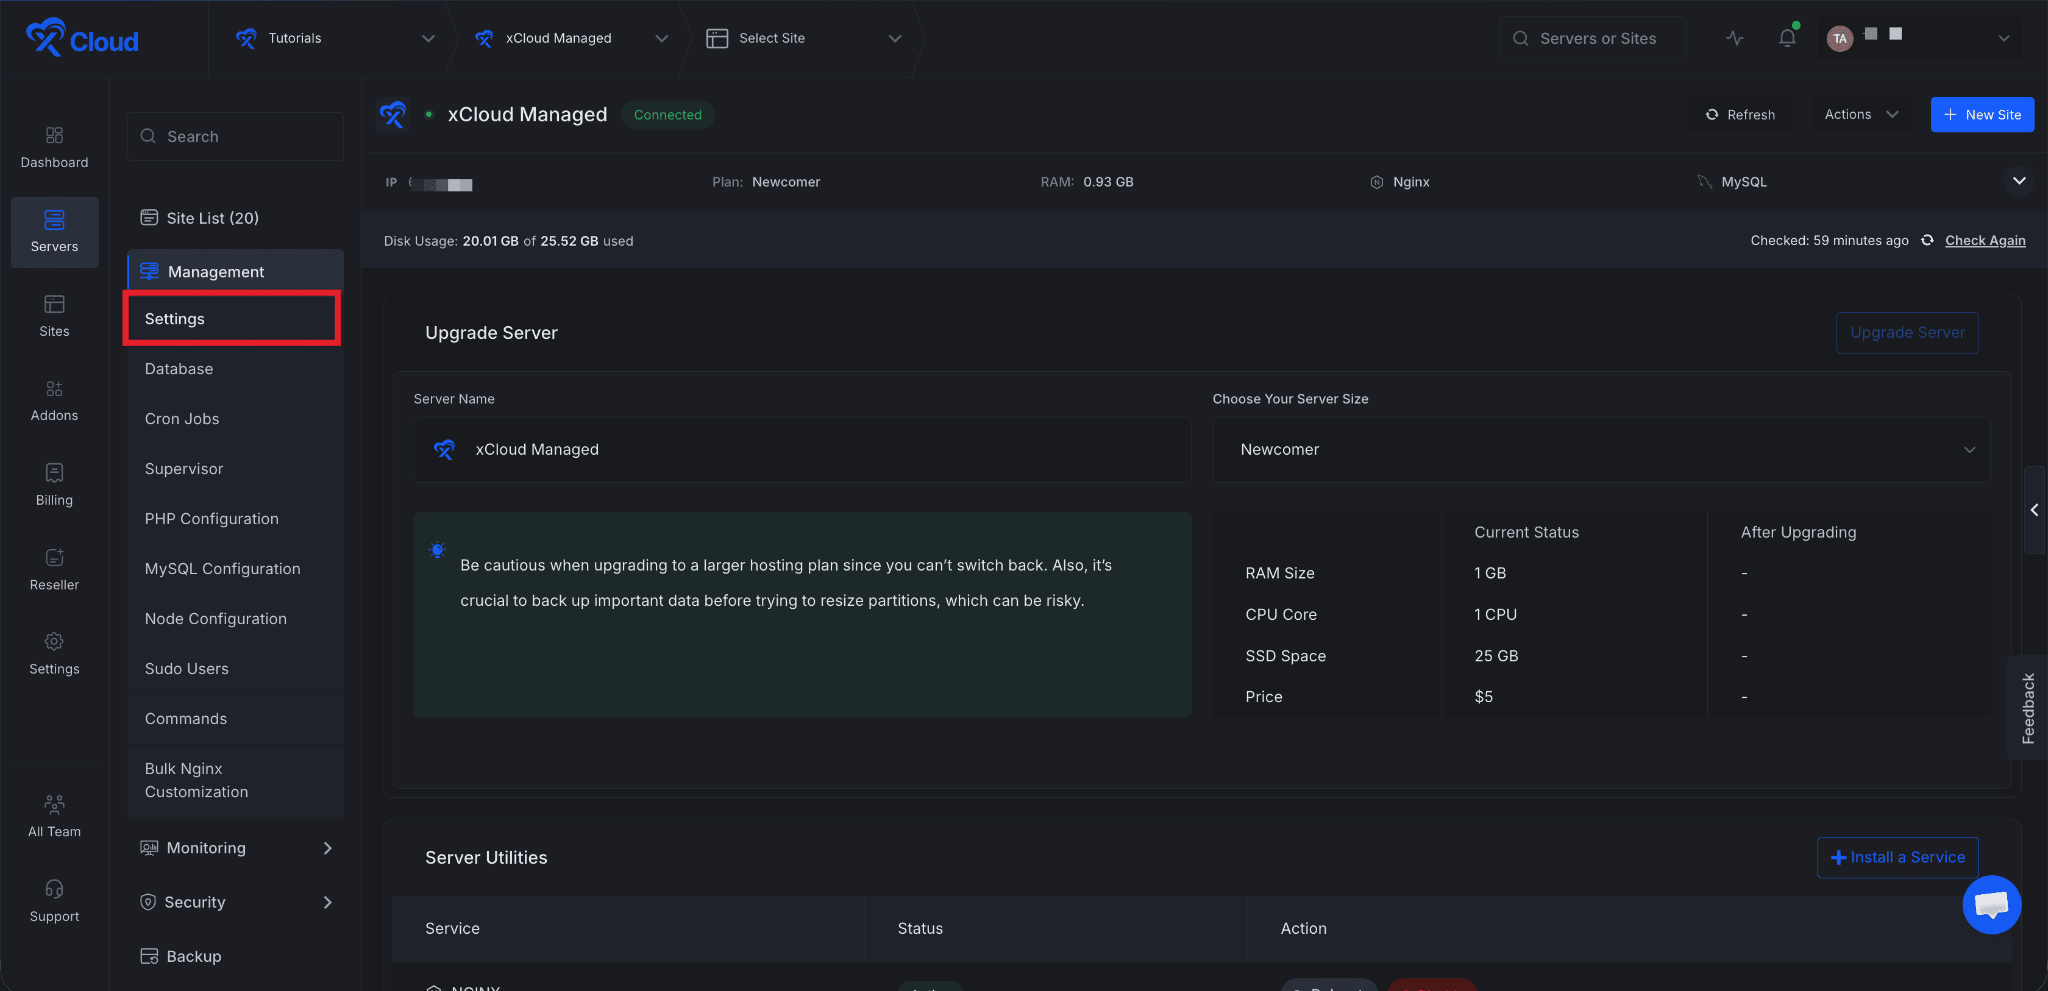Viewport: 2048px width, 991px height.
Task: Open the chat support bubble
Action: click(1991, 904)
